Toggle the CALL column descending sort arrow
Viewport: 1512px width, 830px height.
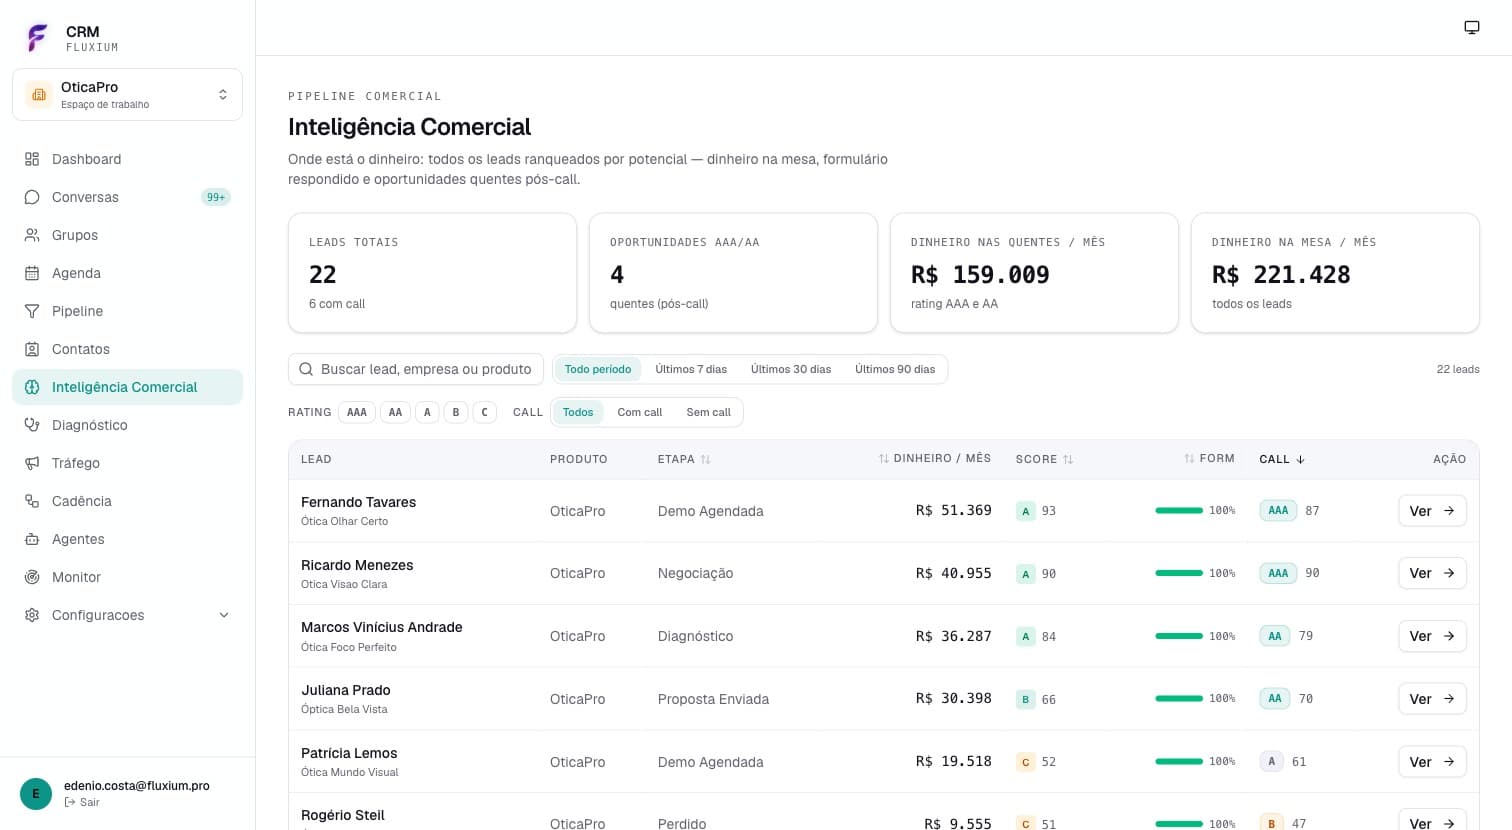coord(1300,459)
